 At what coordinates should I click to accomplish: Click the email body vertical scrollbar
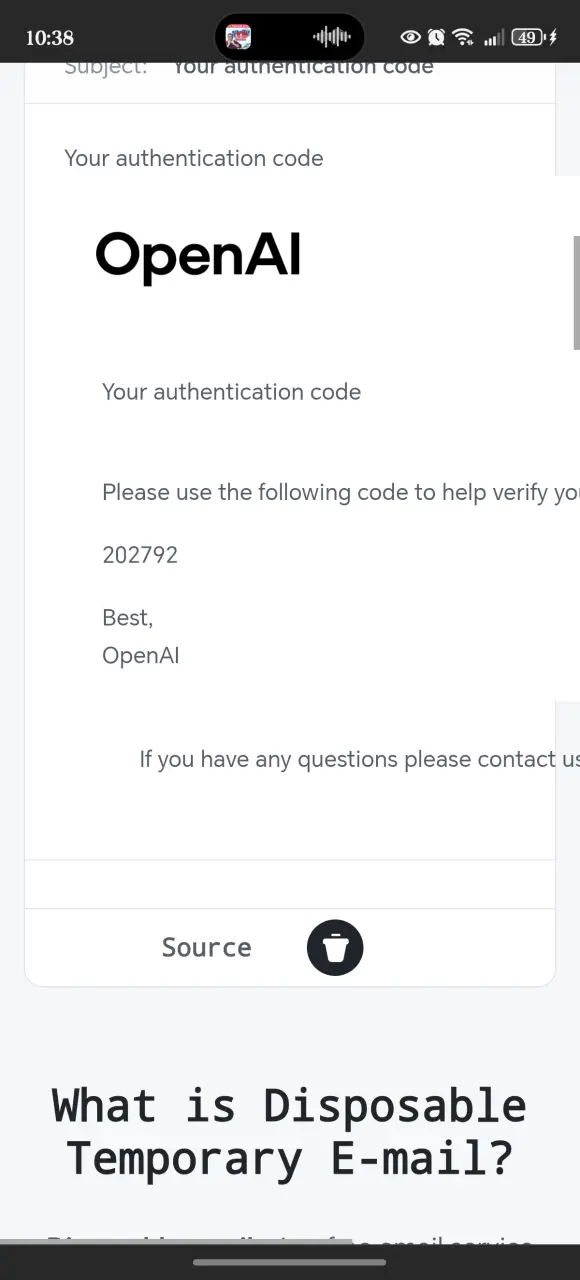pyautogui.click(x=576, y=293)
